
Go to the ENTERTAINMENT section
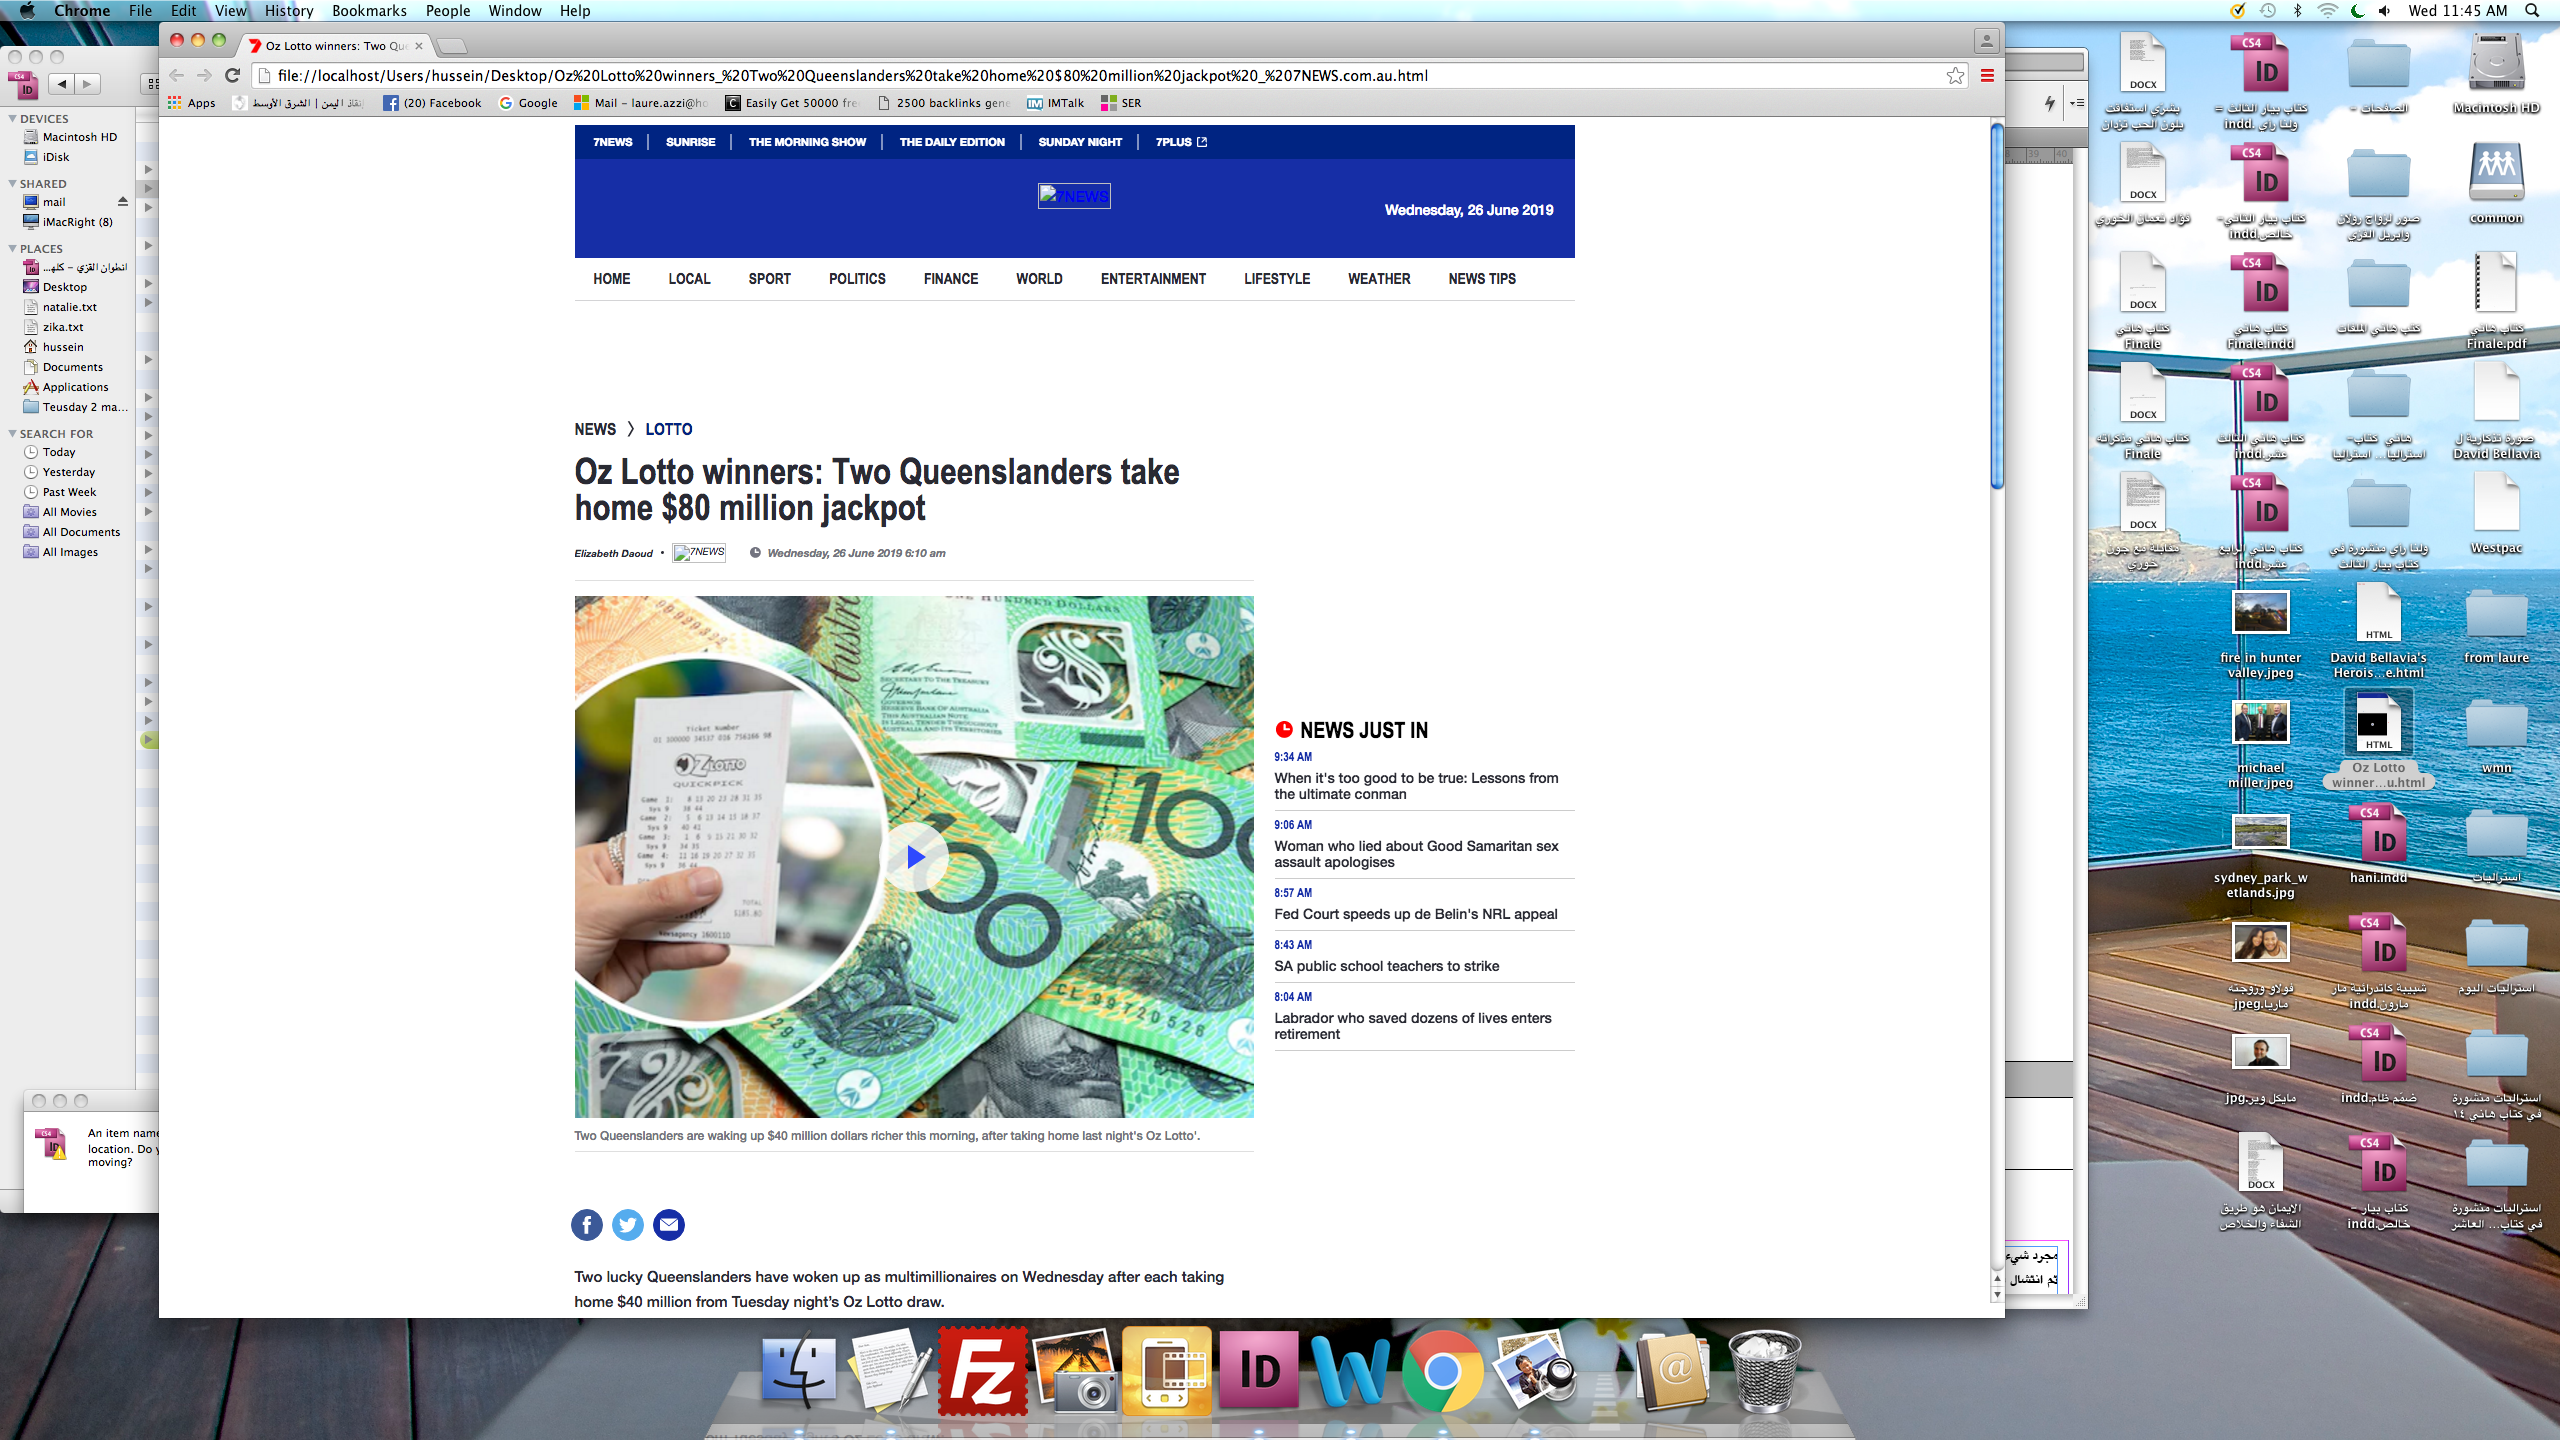point(1153,279)
